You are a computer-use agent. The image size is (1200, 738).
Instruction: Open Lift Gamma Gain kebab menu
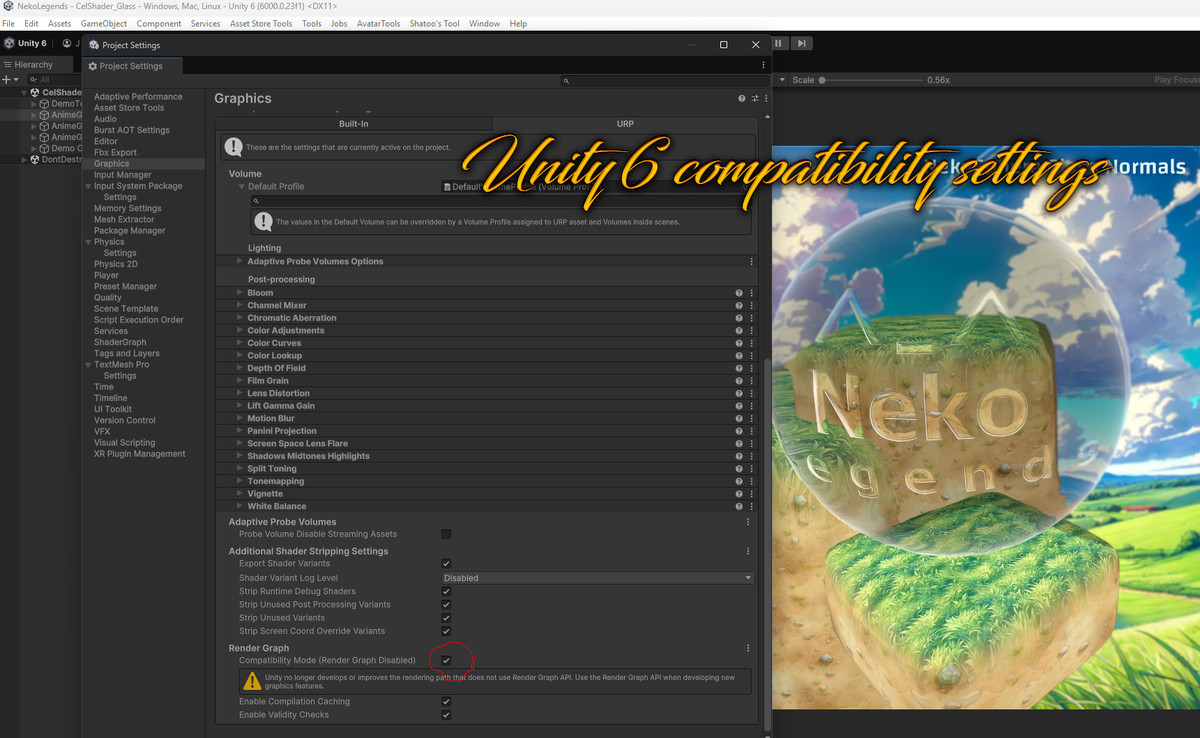pos(751,406)
